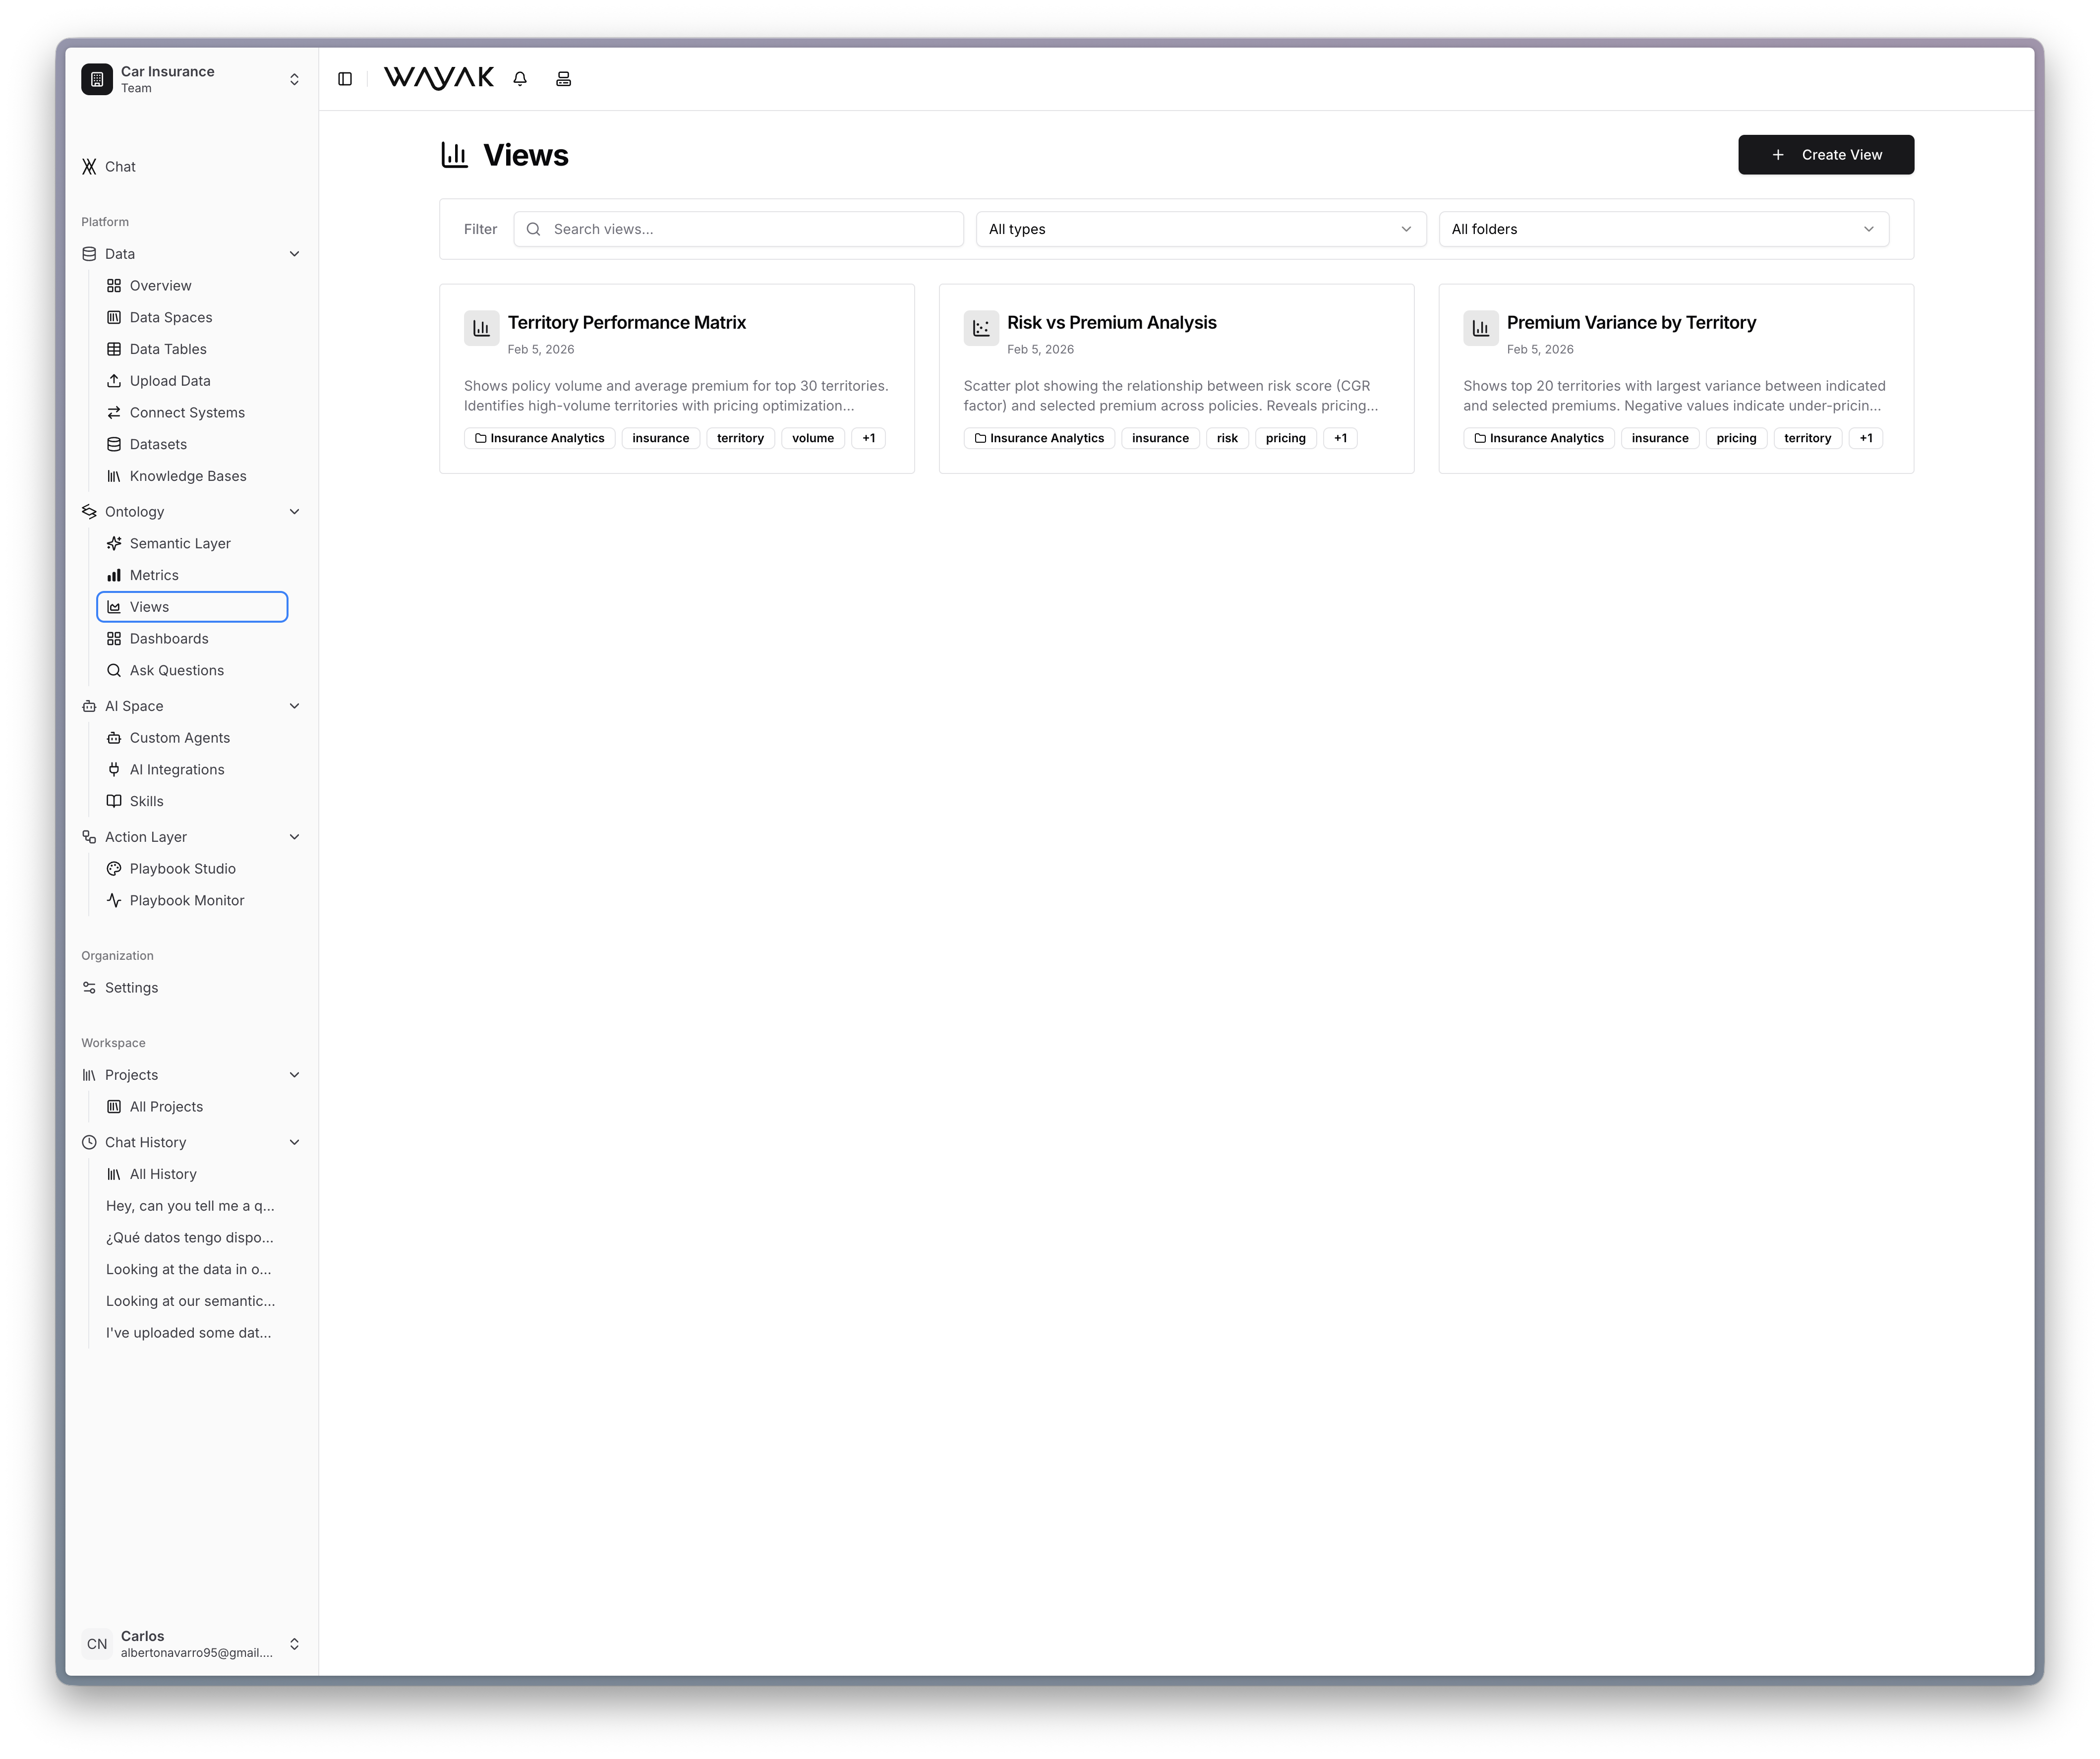Click the Connect Systems arrows icon
Viewport: 2100px width, 1759px height.
(x=114, y=413)
